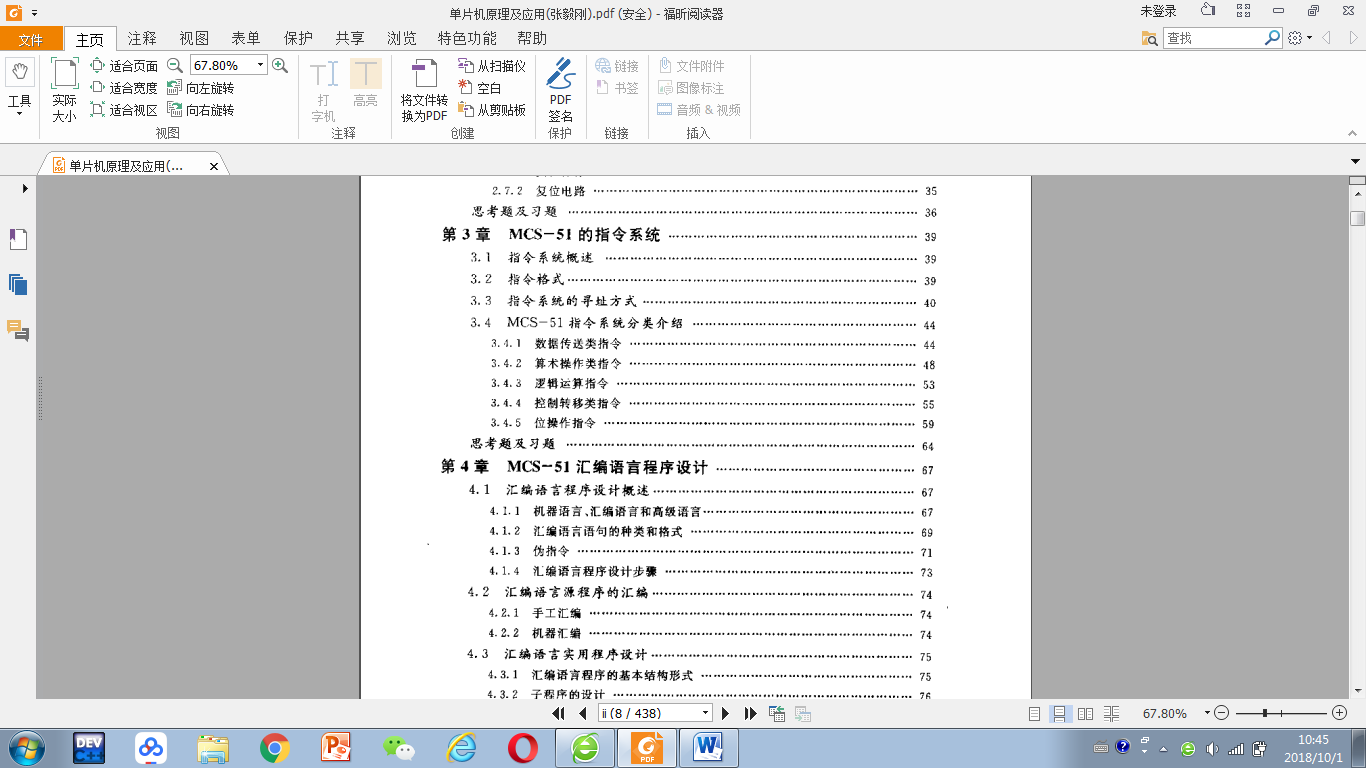Open the 文件 menu
The height and width of the screenshot is (768, 1366).
click(x=31, y=40)
